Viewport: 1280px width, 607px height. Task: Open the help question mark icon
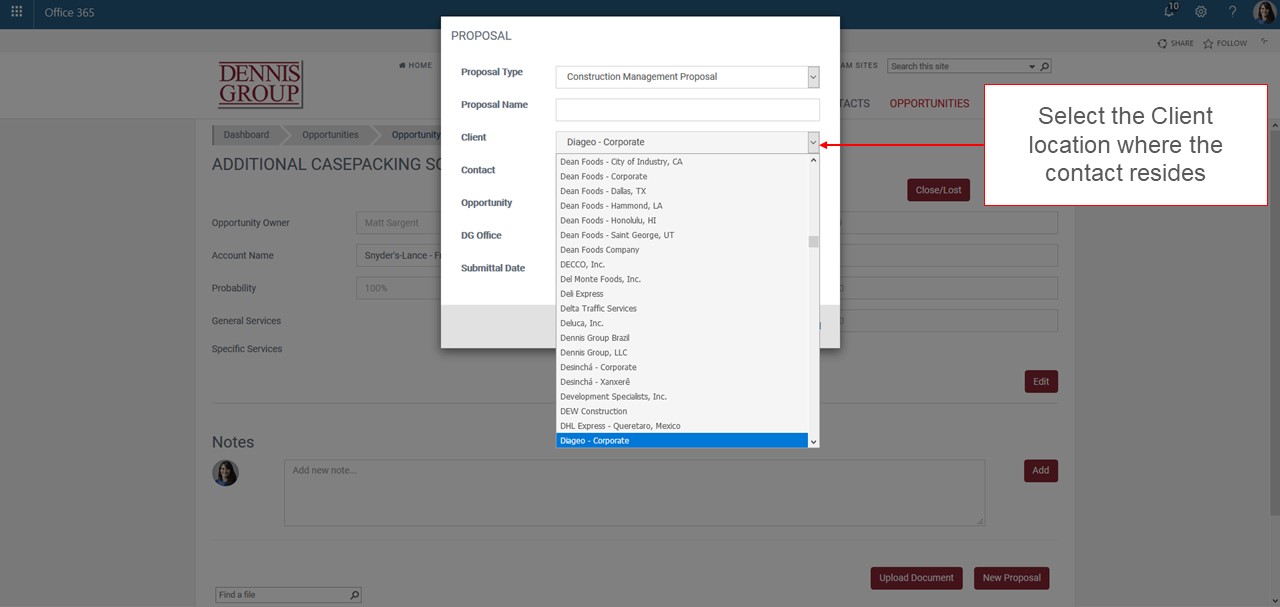pyautogui.click(x=1232, y=12)
